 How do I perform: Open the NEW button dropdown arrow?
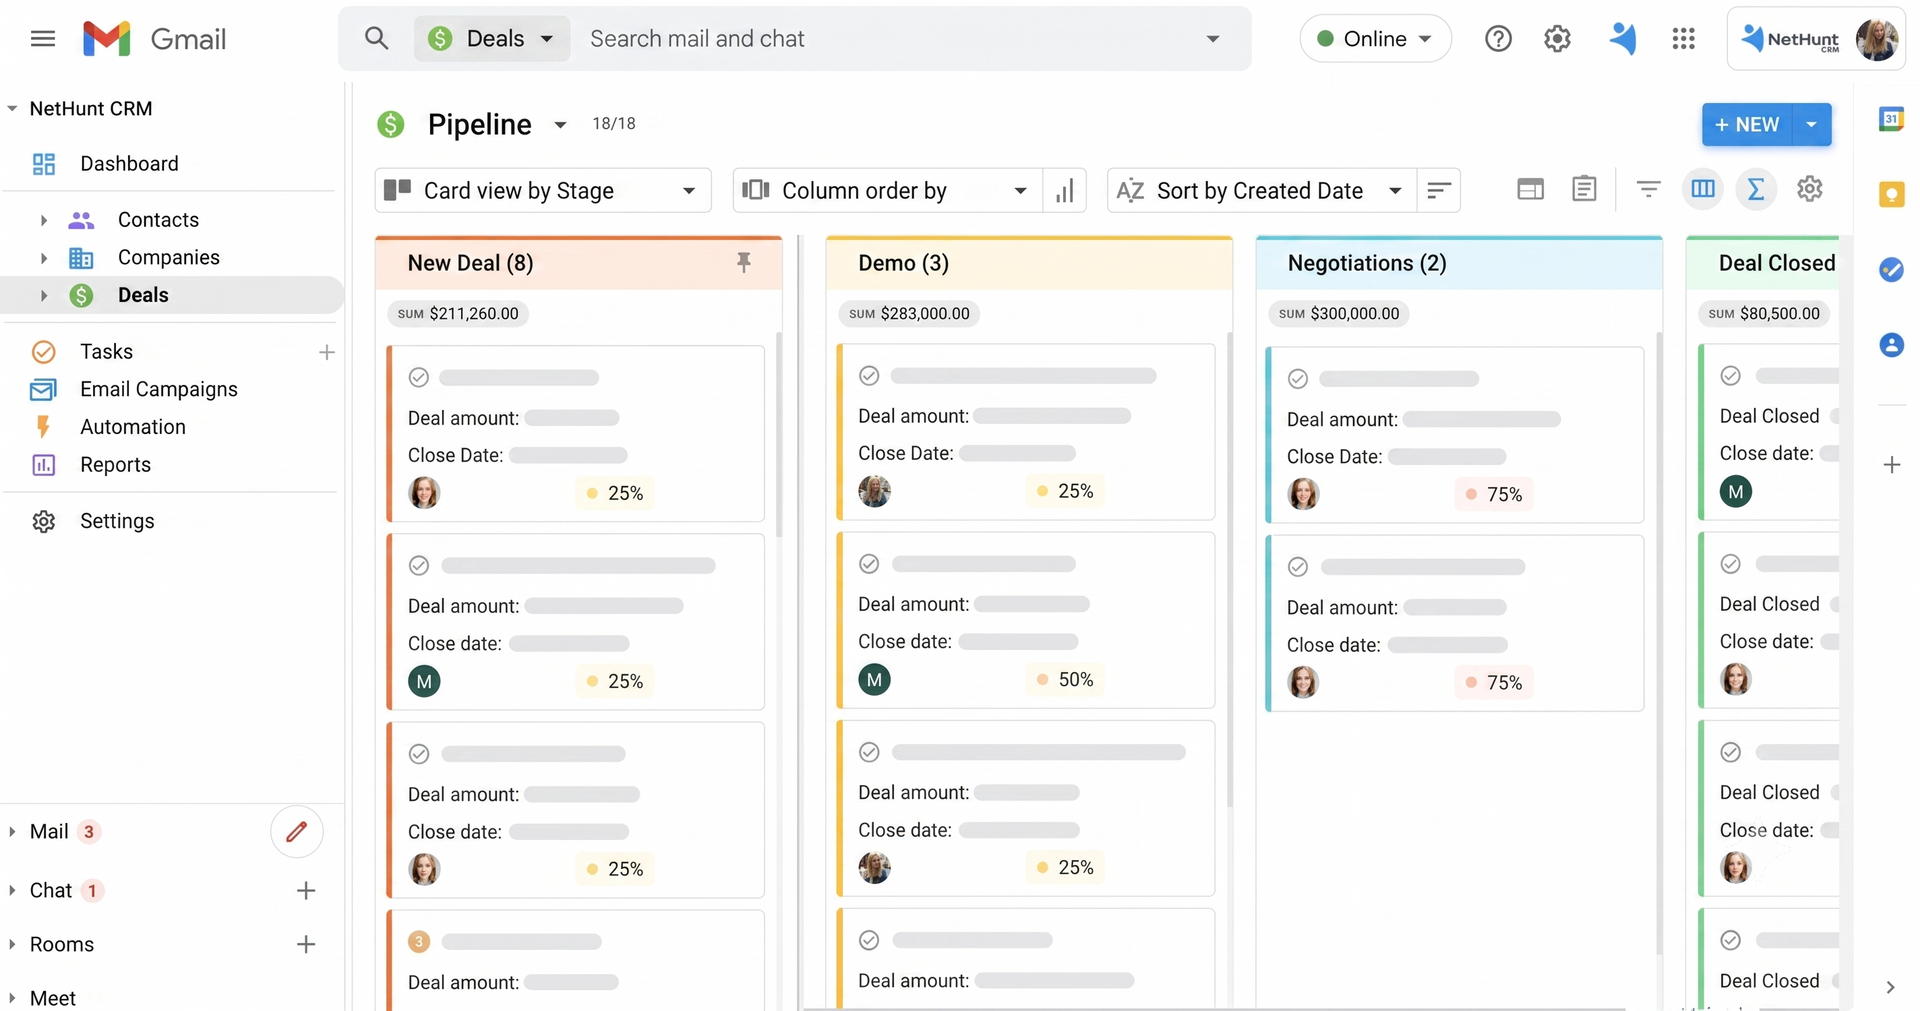coord(1811,125)
